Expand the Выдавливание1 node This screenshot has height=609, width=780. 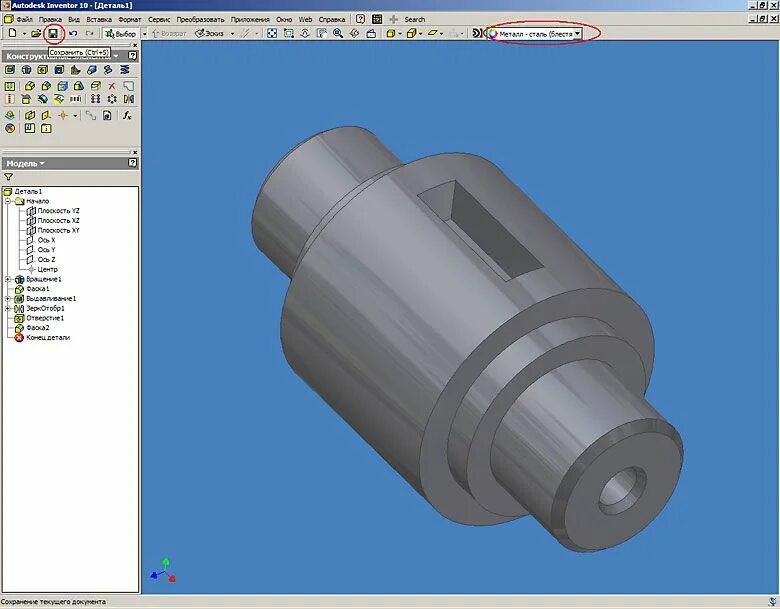[x=8, y=299]
